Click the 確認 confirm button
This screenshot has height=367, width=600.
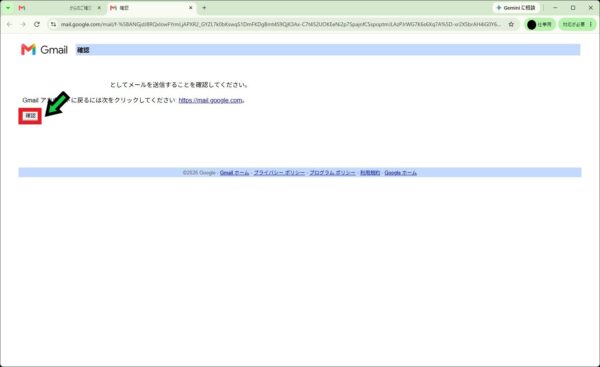(30, 116)
